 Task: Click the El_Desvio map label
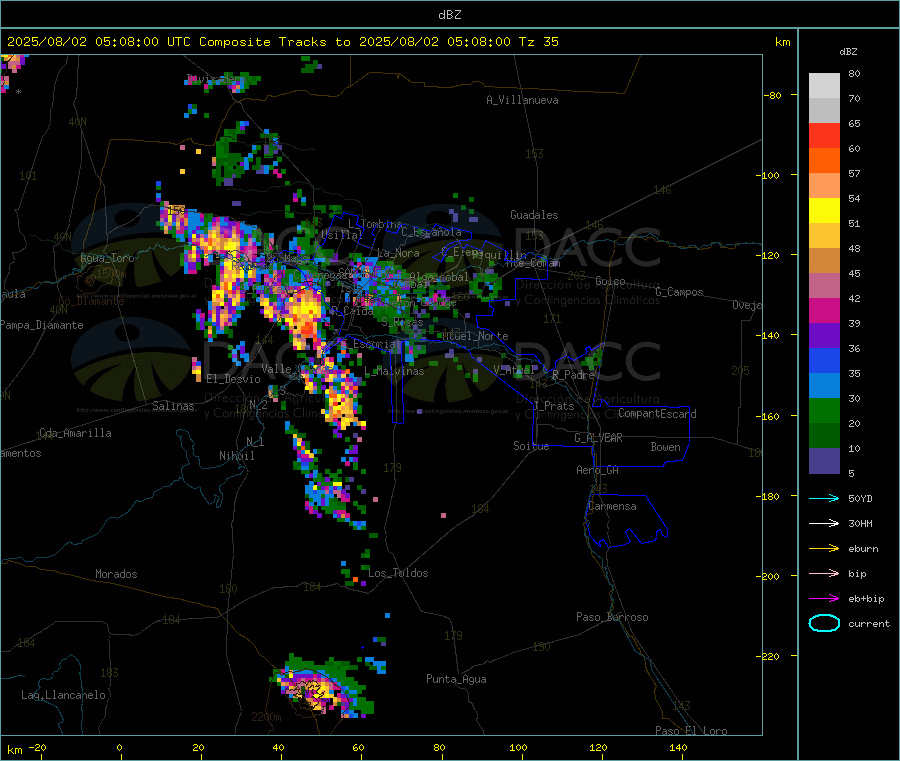click(x=234, y=379)
